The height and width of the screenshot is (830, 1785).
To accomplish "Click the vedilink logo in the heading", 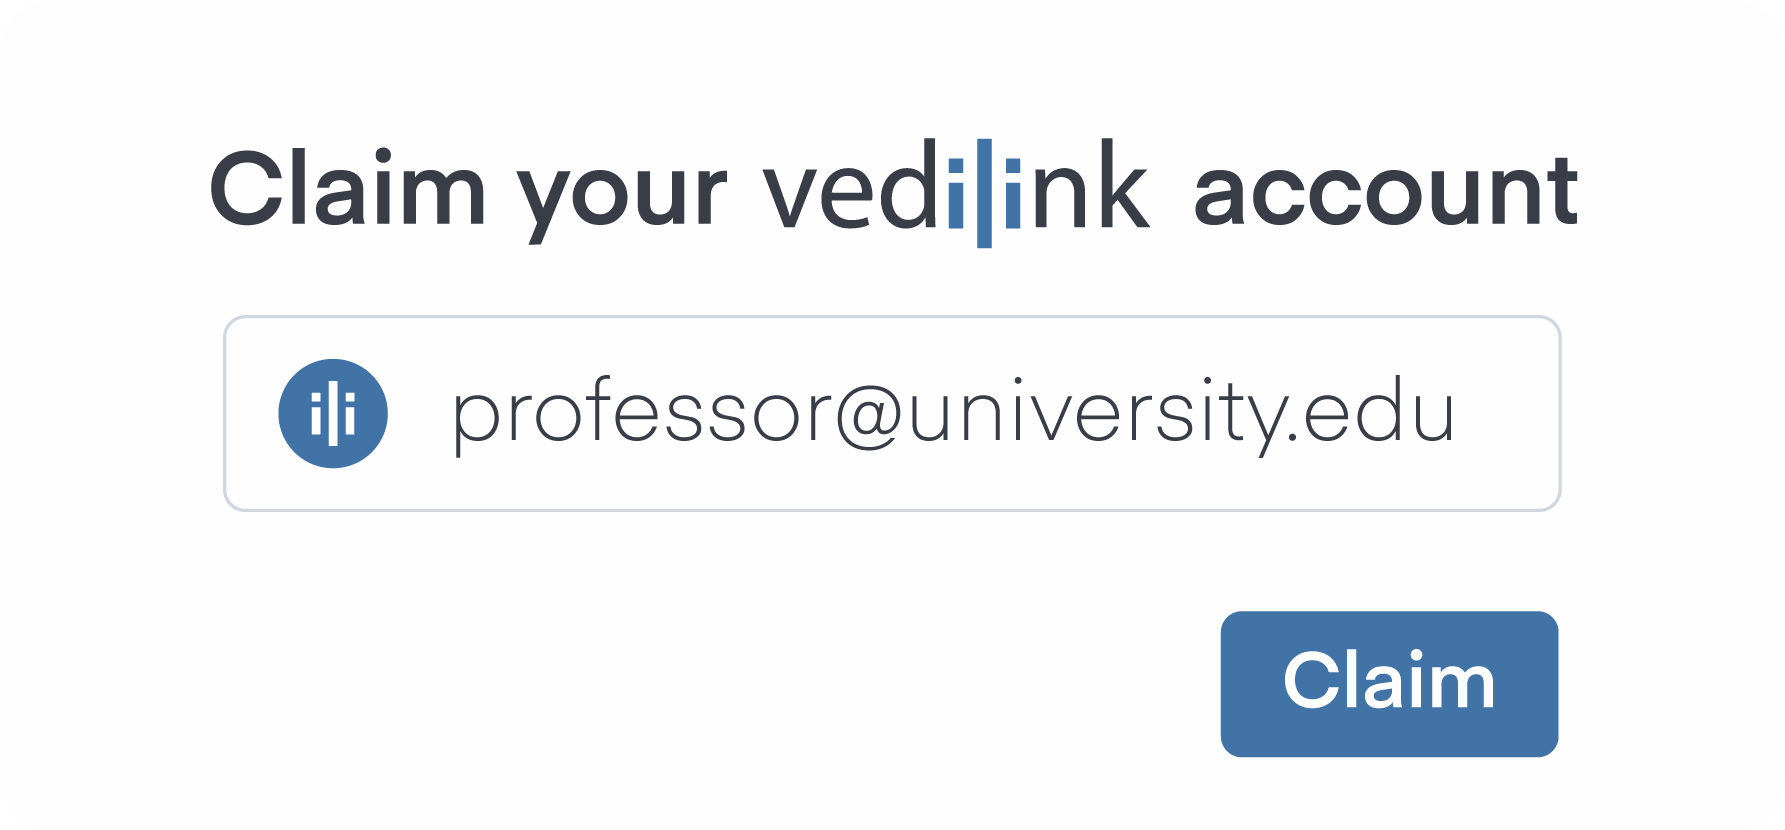I will coord(957,192).
